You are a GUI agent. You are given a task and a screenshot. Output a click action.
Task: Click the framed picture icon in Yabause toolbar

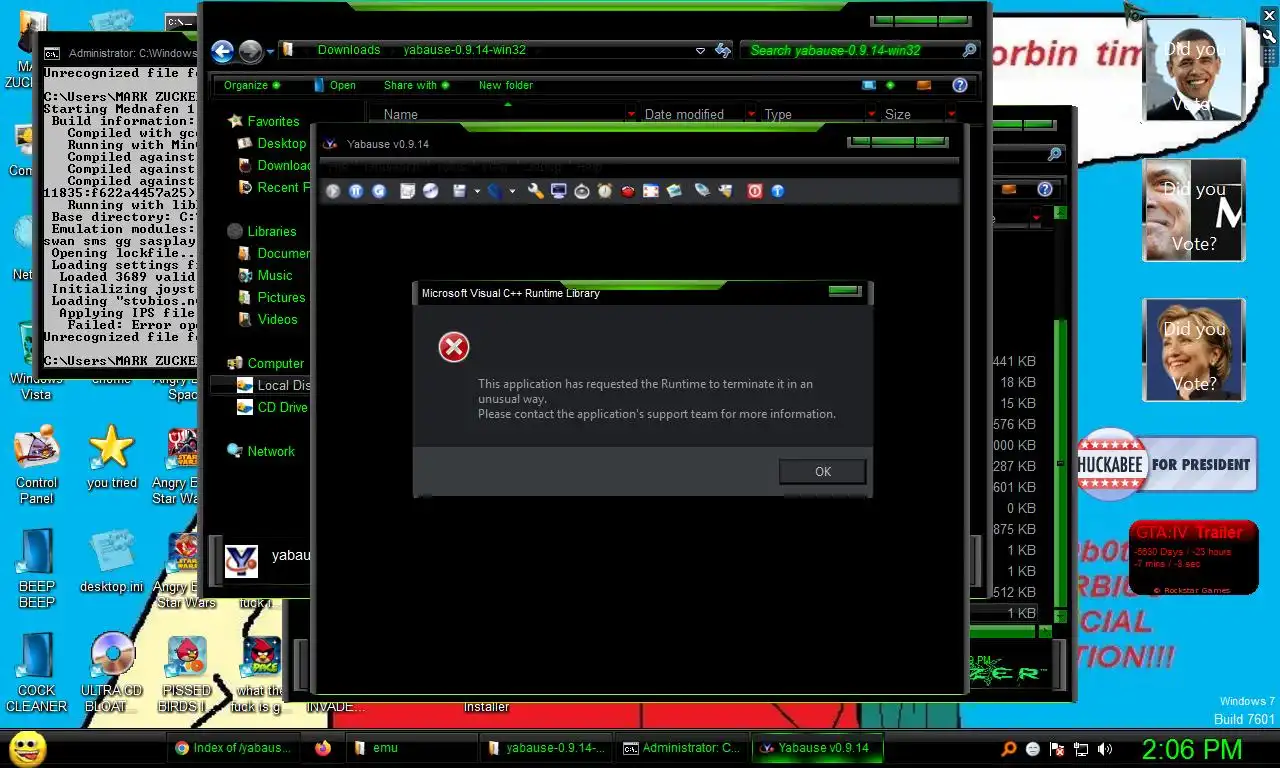coord(651,191)
